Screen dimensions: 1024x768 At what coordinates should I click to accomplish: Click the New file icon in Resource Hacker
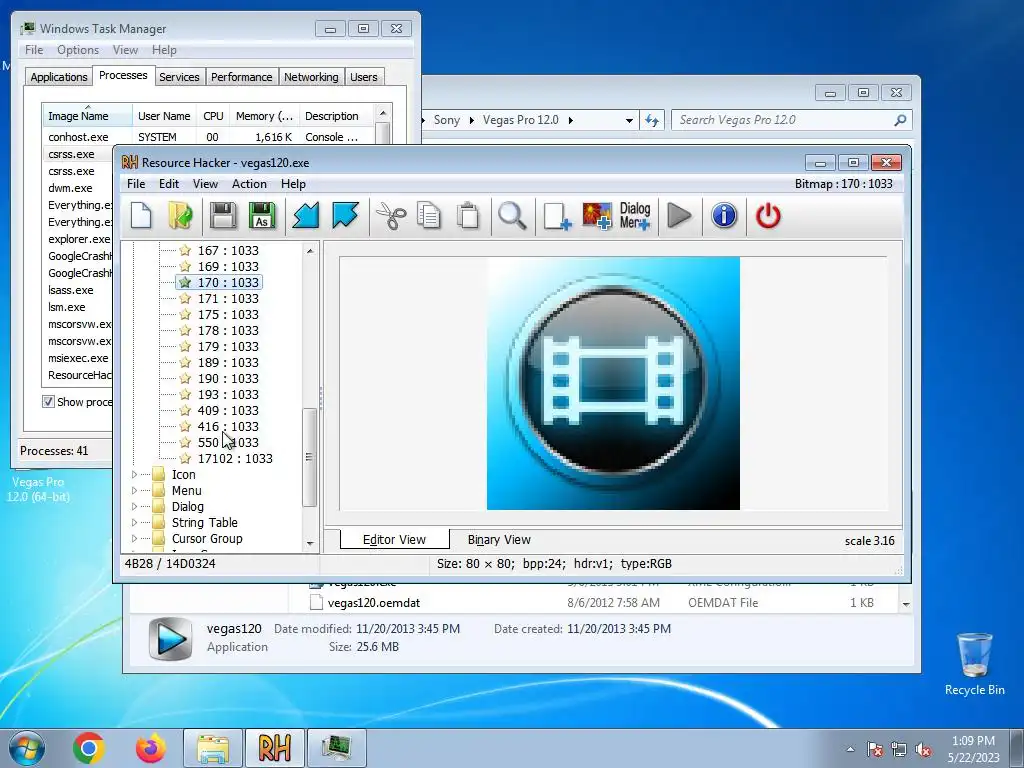141,216
